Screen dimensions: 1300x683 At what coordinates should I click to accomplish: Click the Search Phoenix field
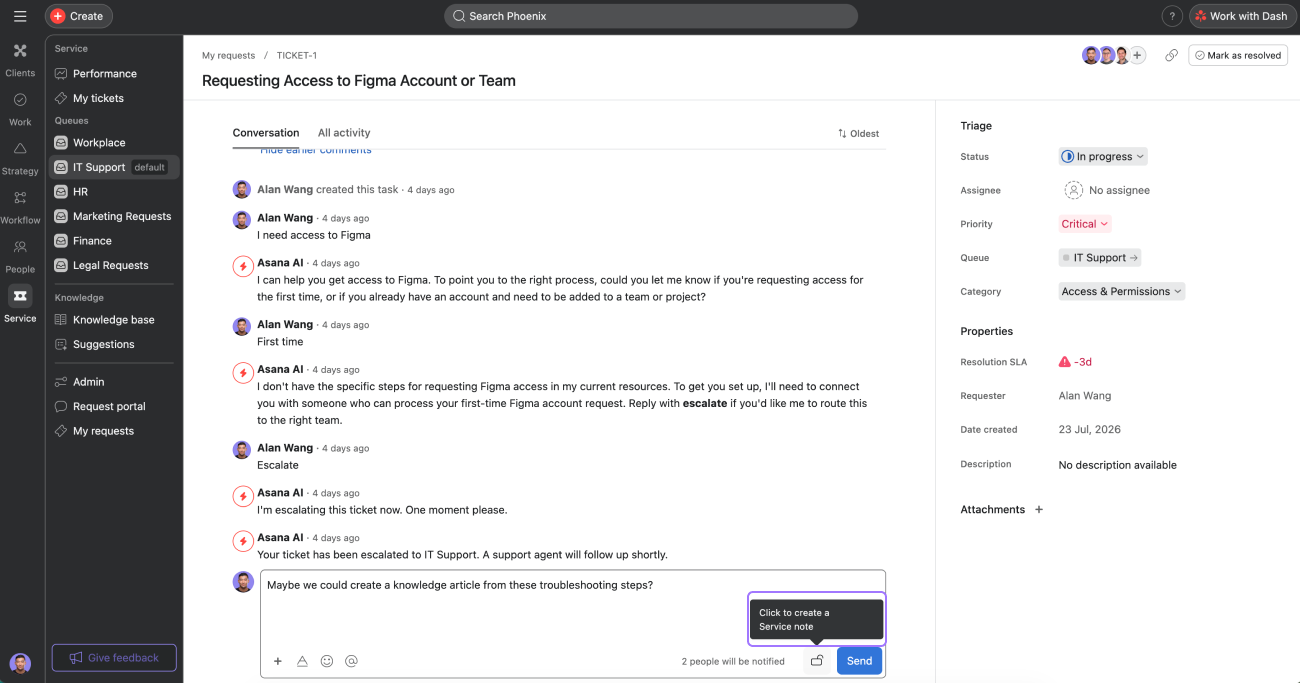click(x=651, y=16)
